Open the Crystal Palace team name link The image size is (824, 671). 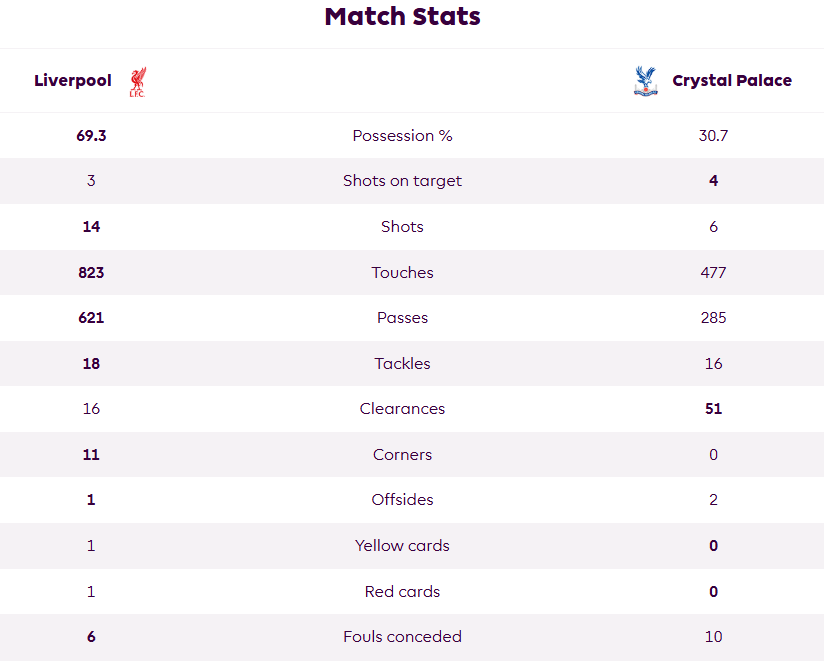pos(732,80)
